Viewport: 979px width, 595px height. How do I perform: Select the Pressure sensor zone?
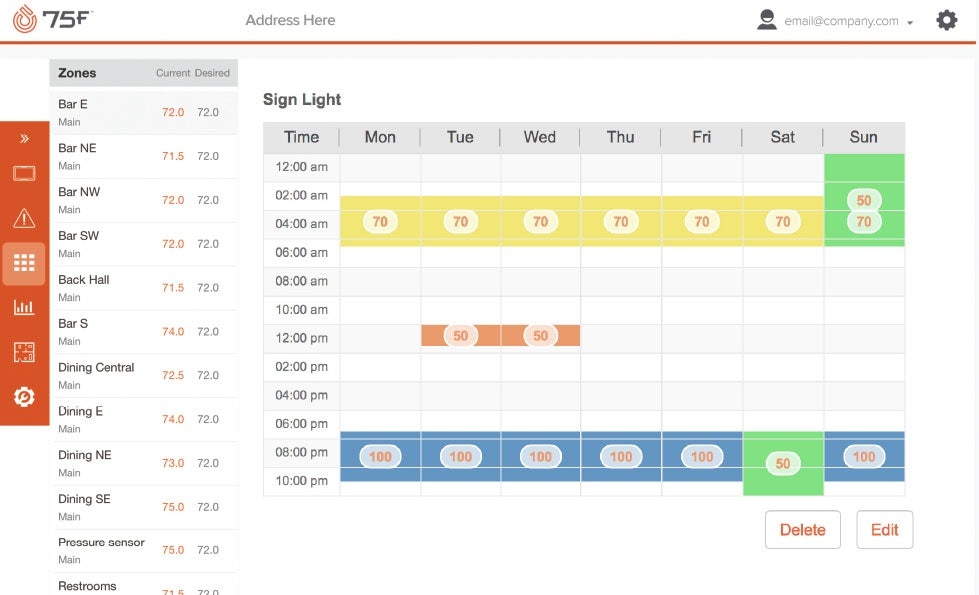pos(143,550)
